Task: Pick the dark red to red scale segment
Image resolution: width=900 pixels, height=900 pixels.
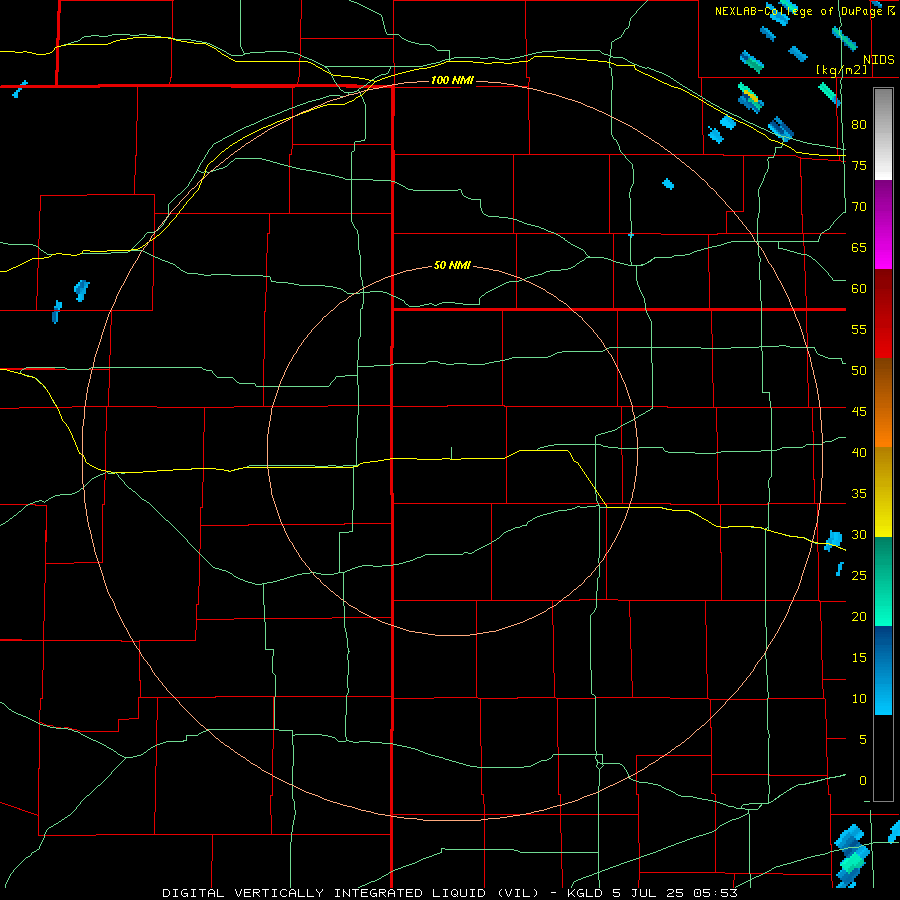Action: click(x=883, y=314)
